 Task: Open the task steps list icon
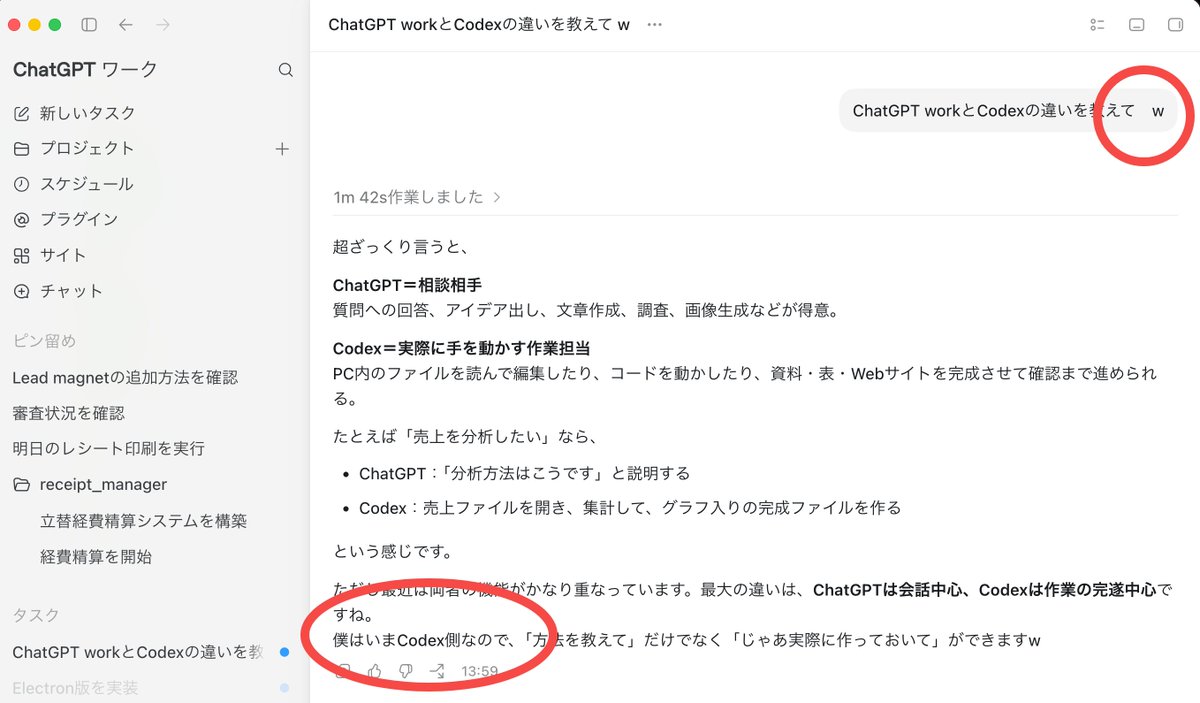point(1097,25)
